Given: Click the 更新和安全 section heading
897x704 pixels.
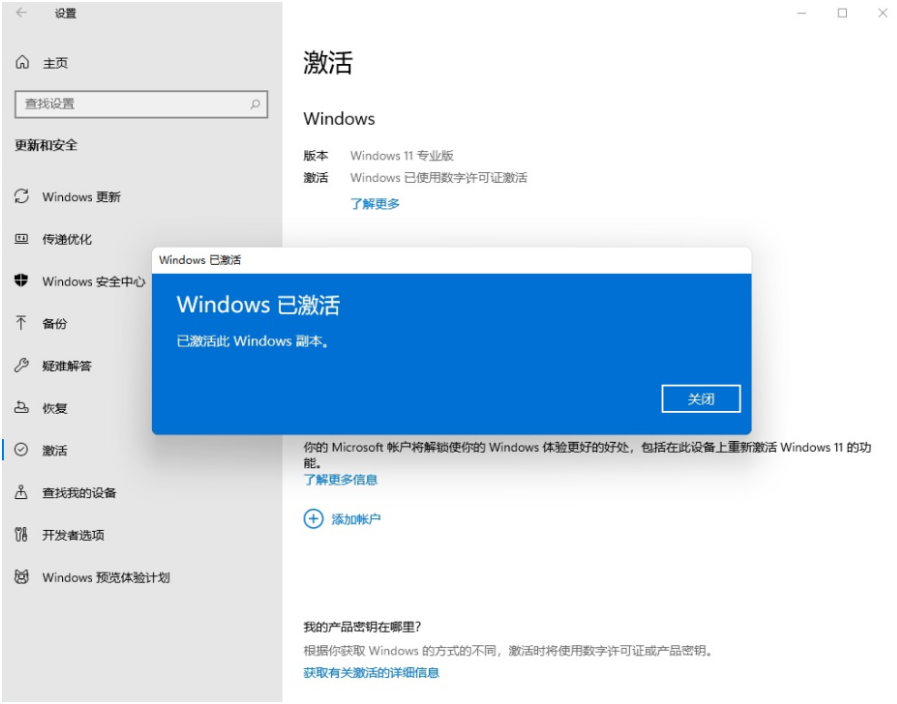Looking at the screenshot, I should [46, 145].
